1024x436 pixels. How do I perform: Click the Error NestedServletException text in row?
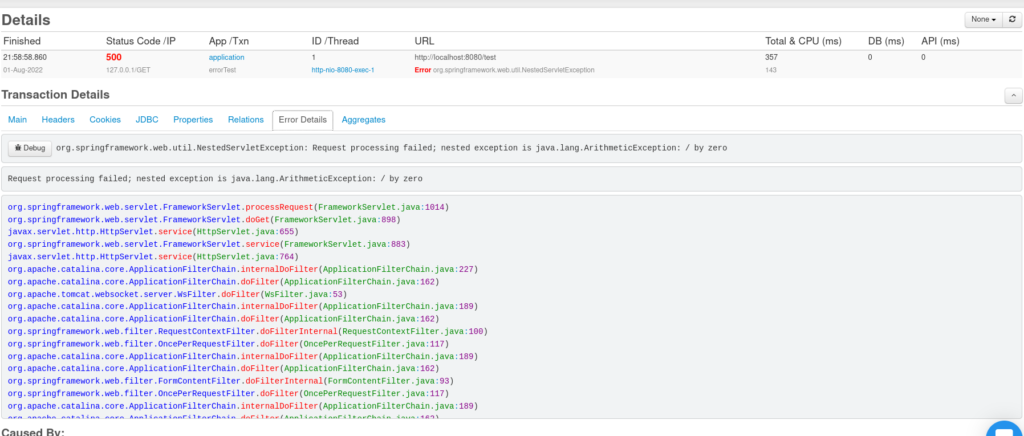pyautogui.click(x=504, y=69)
